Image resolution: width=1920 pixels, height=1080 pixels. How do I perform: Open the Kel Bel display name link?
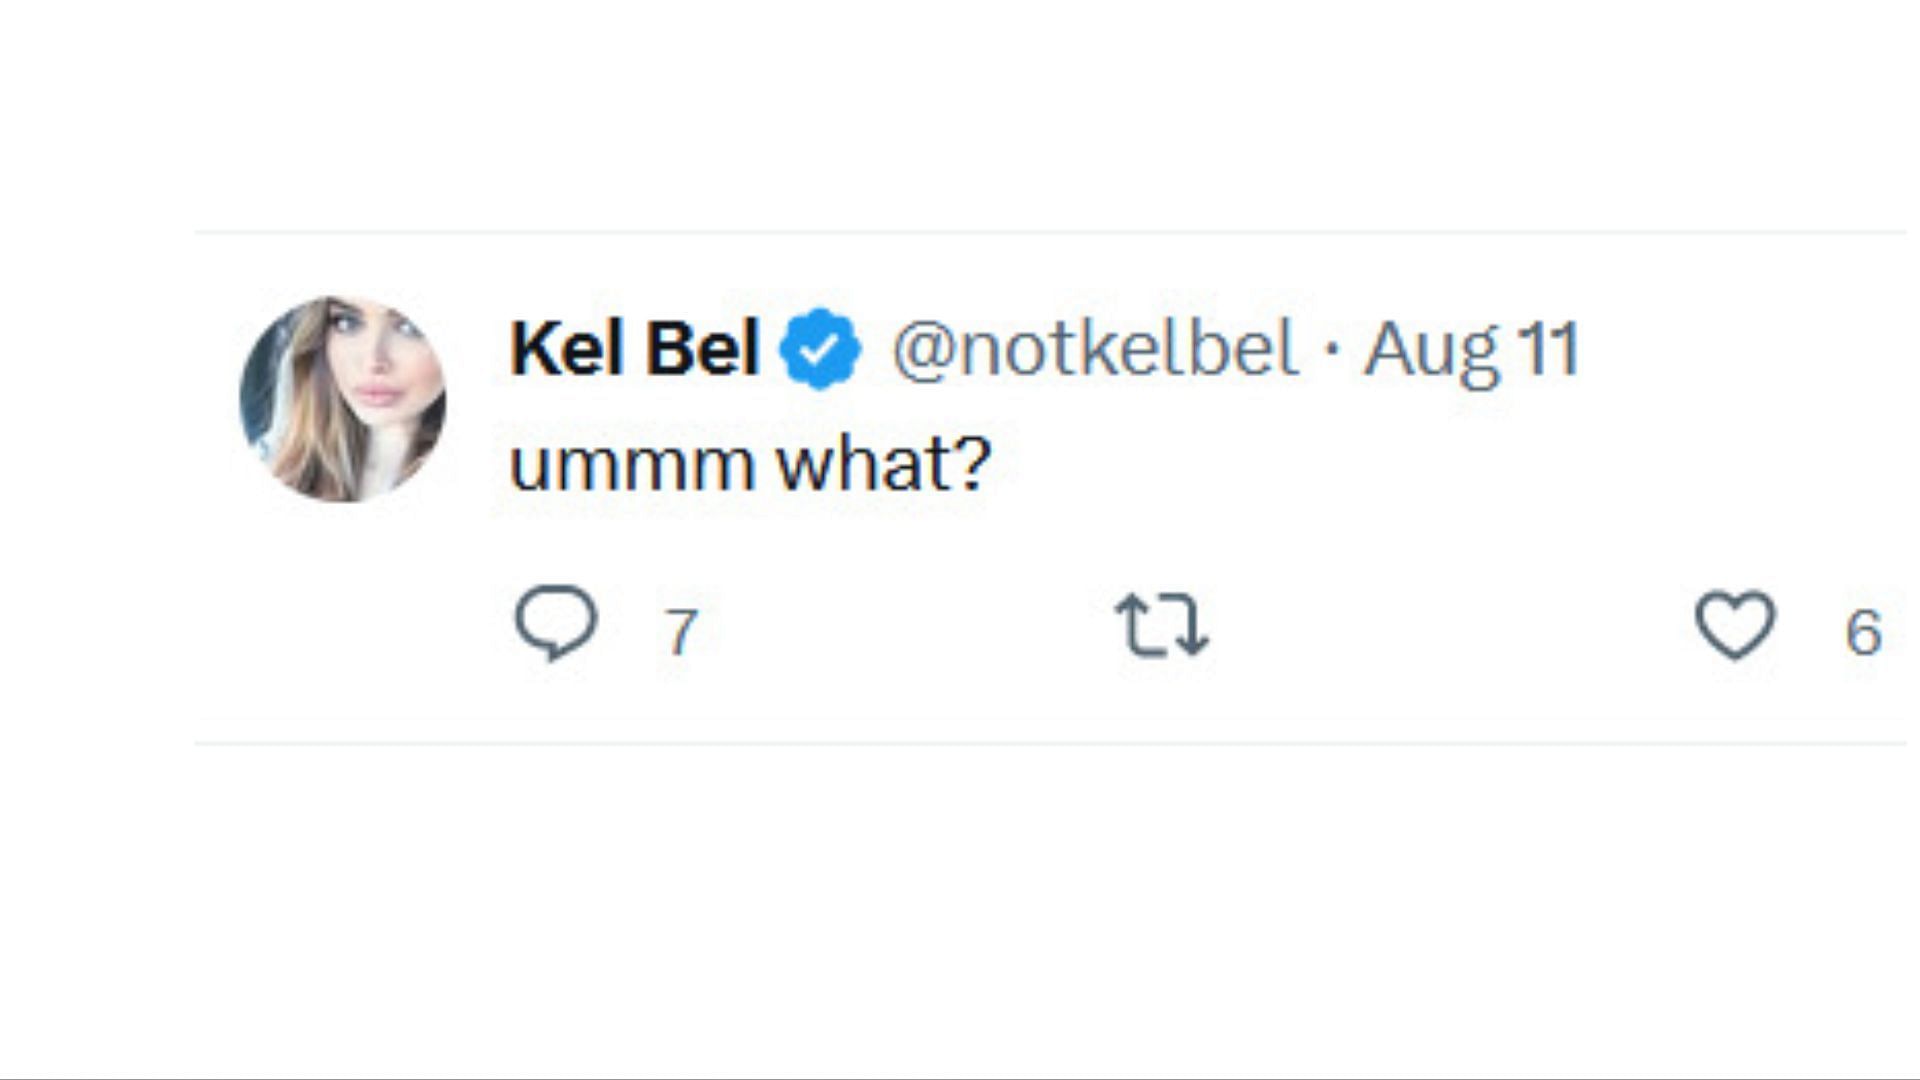635,348
